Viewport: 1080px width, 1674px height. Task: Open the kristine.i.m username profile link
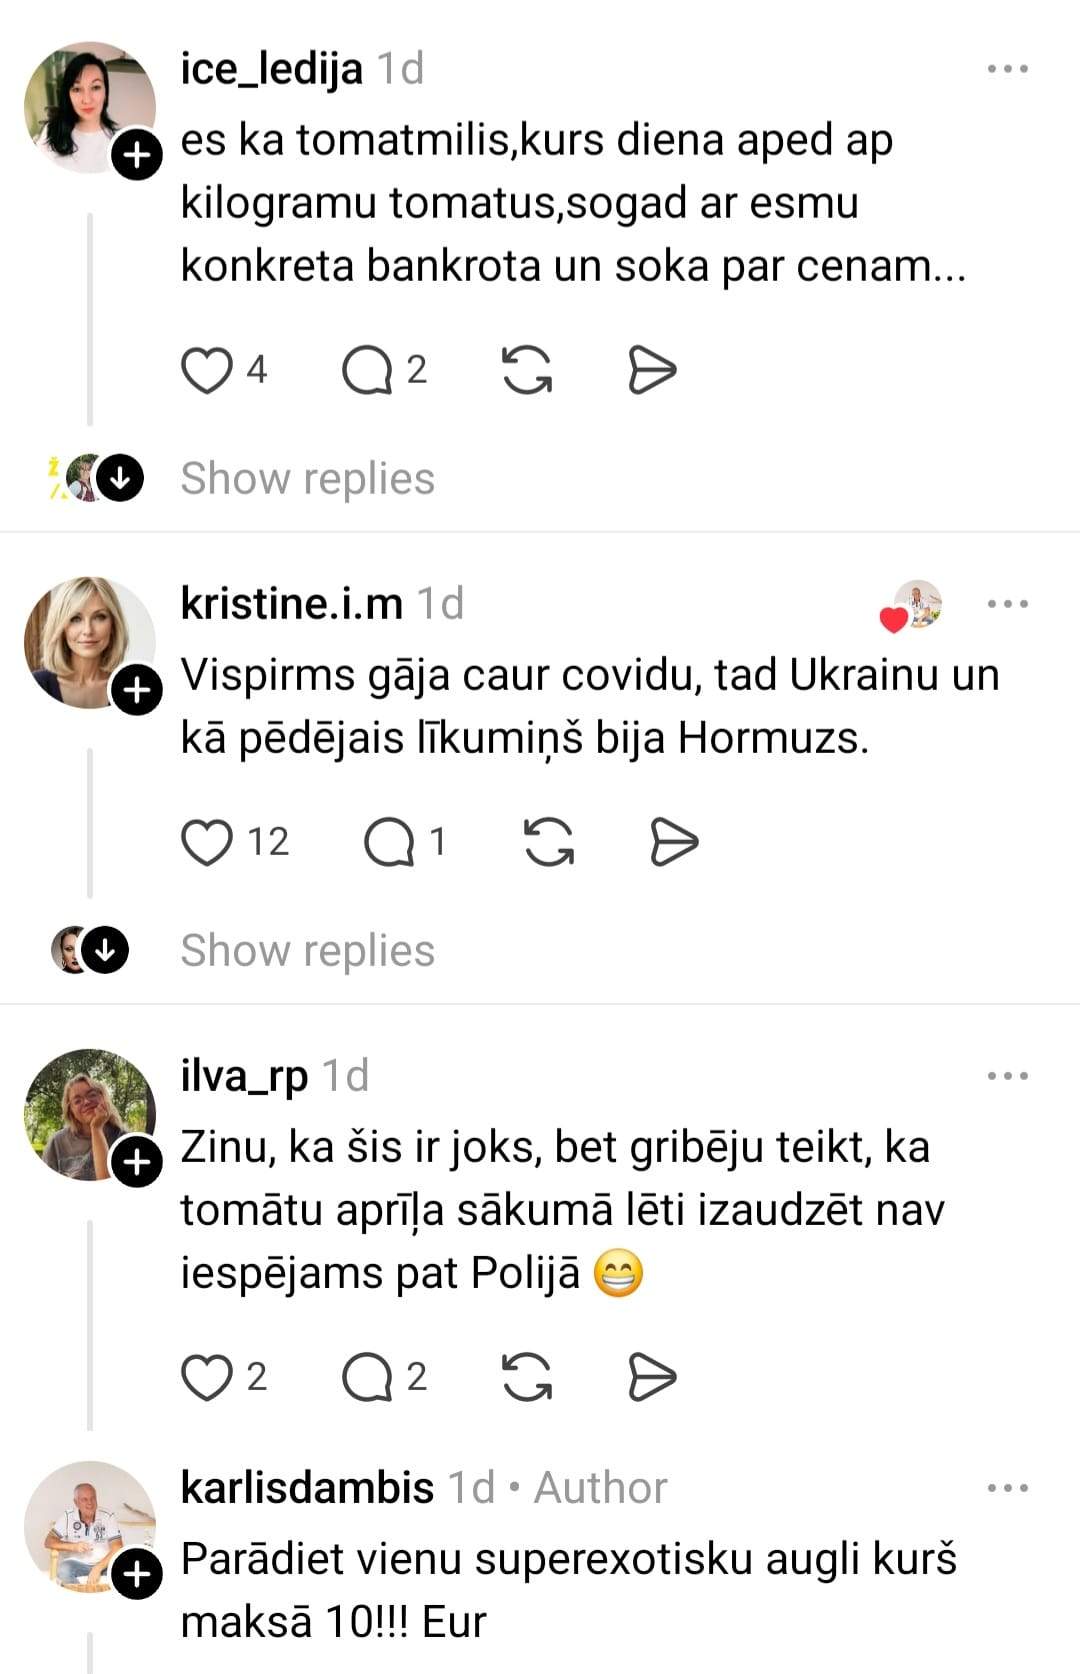click(x=291, y=603)
